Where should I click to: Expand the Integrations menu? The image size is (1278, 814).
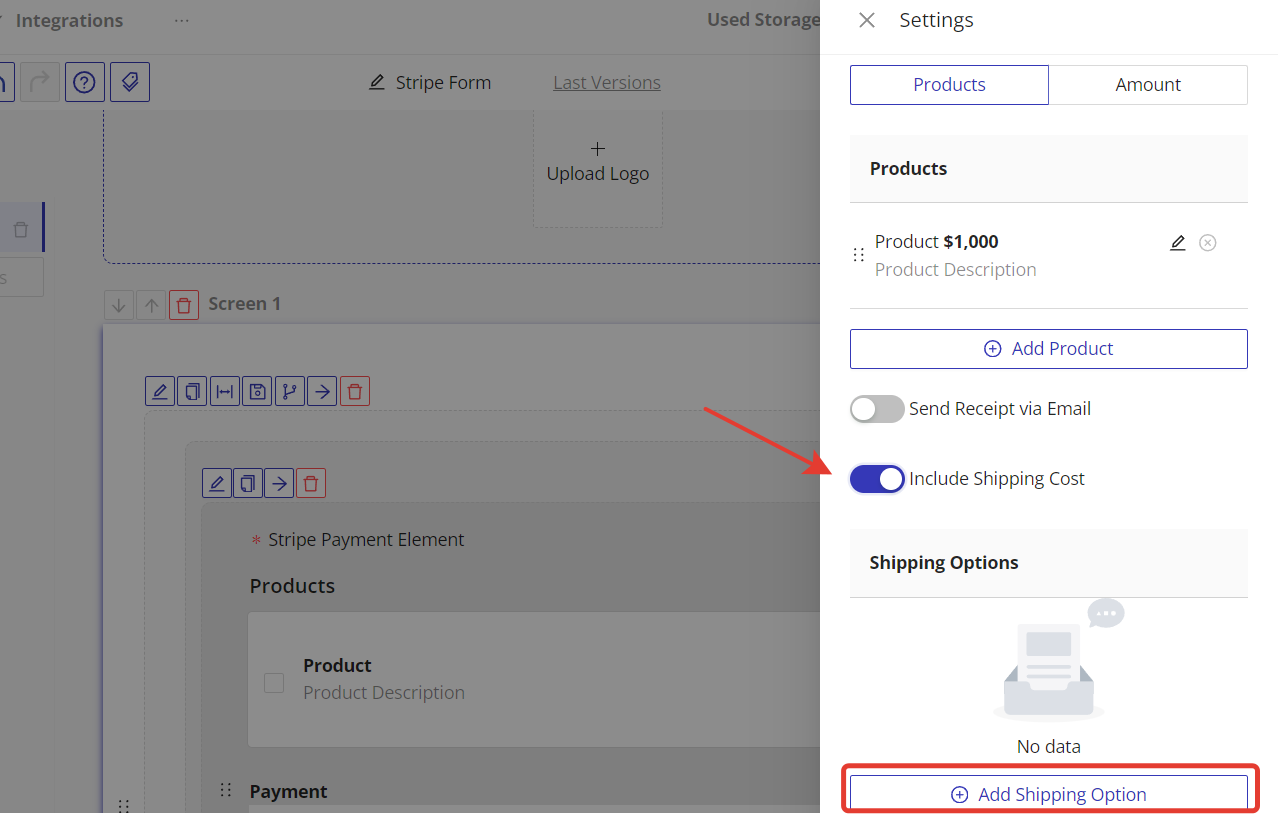[x=68, y=21]
